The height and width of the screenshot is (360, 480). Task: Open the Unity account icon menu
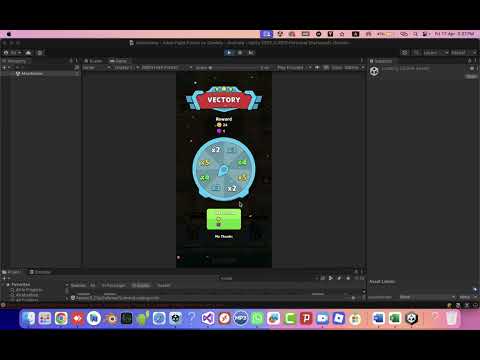[13, 53]
